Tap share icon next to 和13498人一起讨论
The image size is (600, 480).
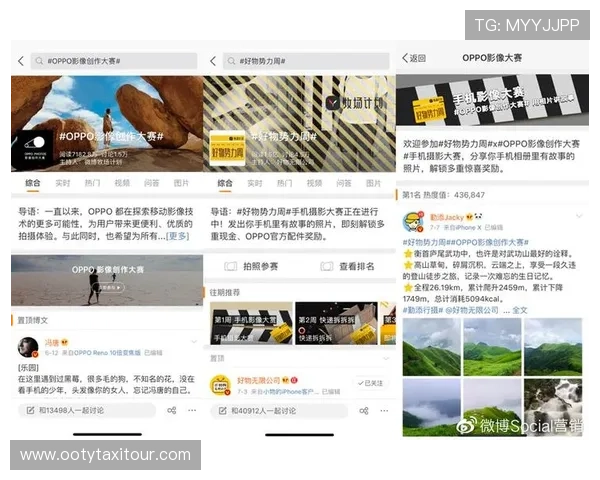(172, 410)
